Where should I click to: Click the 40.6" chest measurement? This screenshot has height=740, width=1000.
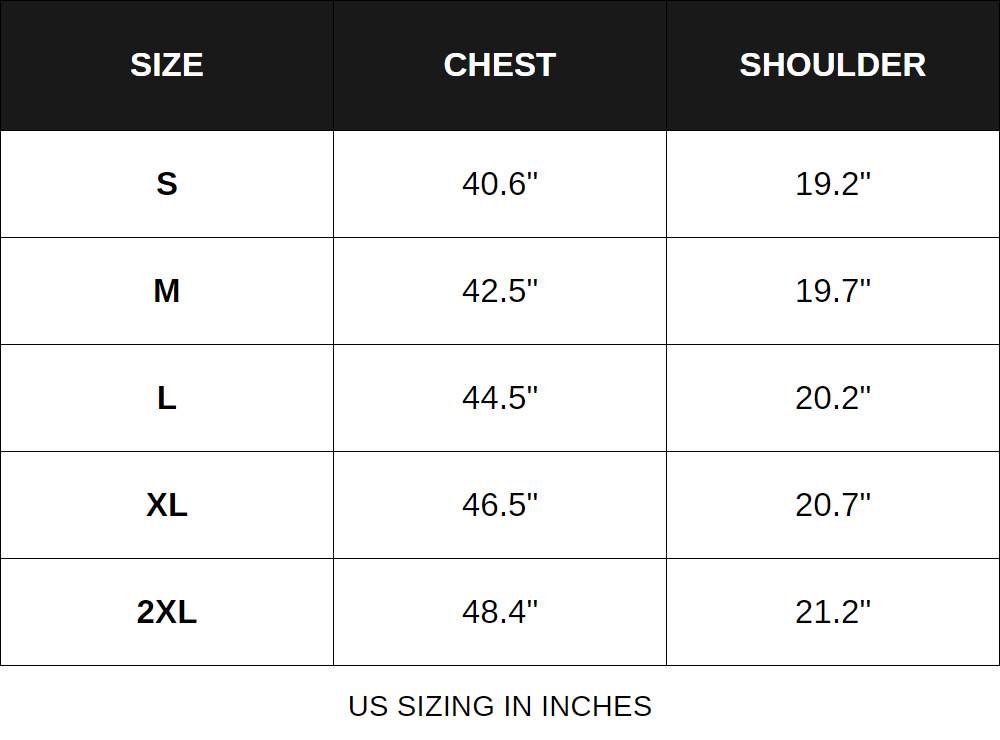[499, 184]
